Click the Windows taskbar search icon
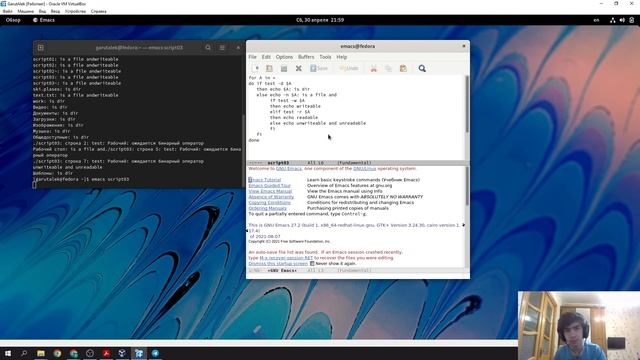 pos(24,353)
